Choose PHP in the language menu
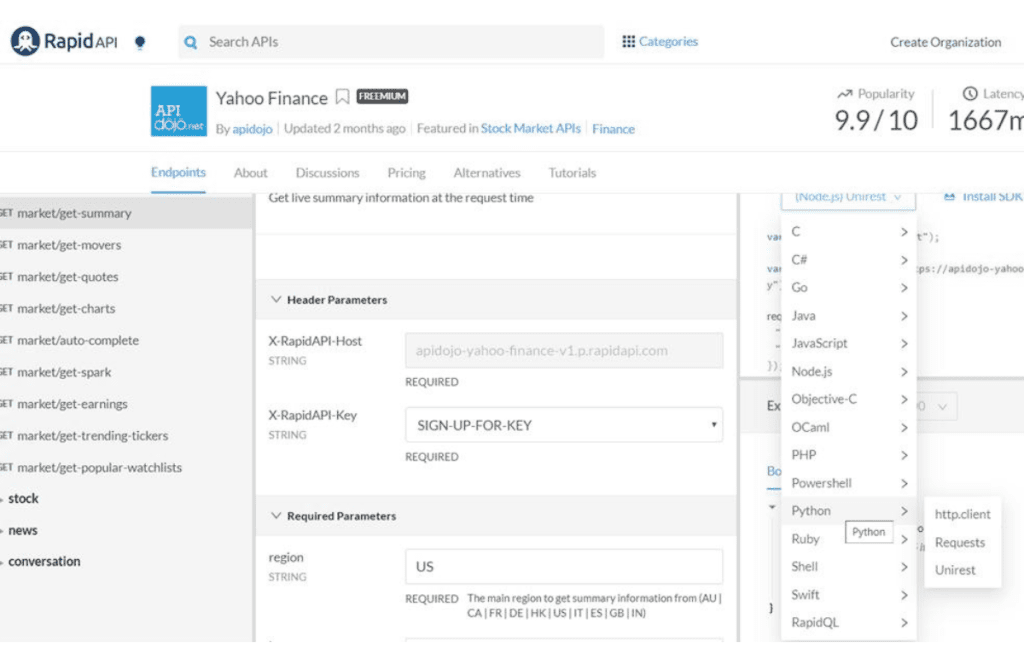The width and height of the screenshot is (1024, 665). [x=804, y=455]
